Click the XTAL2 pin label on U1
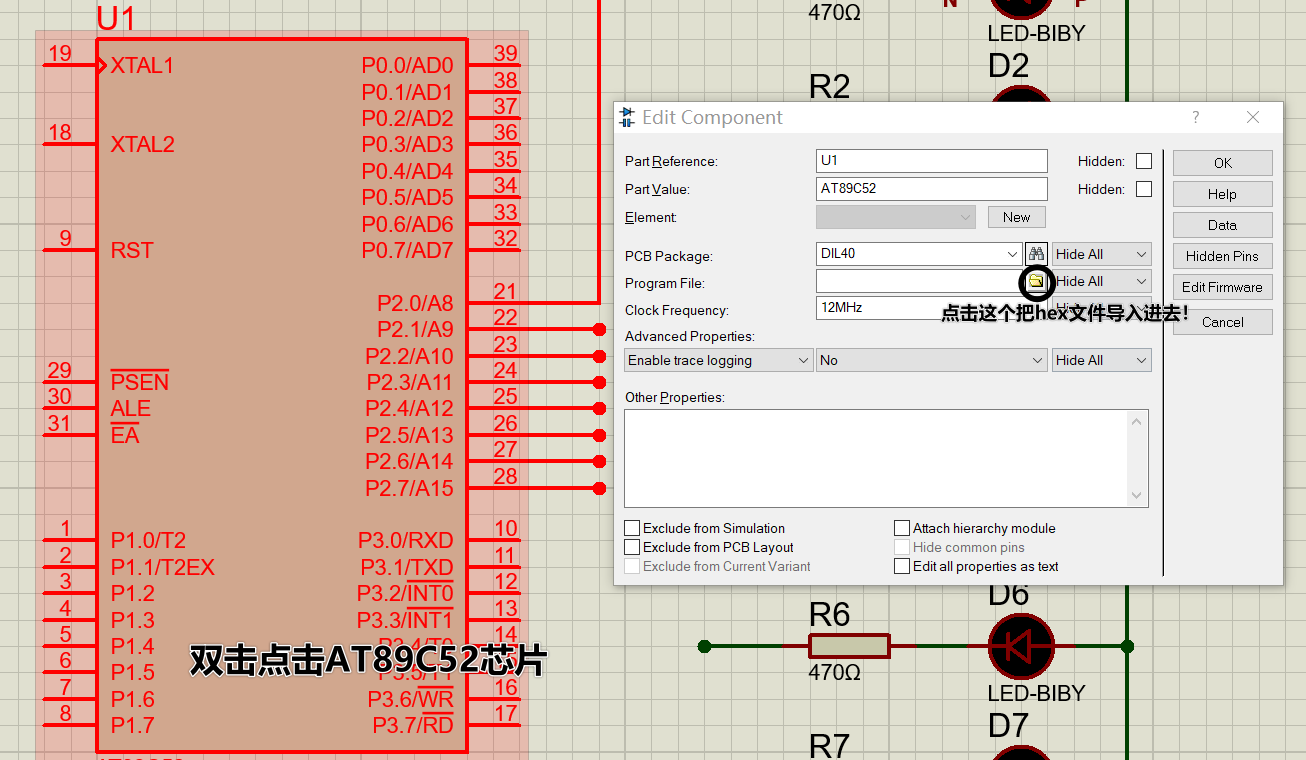Image resolution: width=1306 pixels, height=760 pixels. tap(142, 144)
